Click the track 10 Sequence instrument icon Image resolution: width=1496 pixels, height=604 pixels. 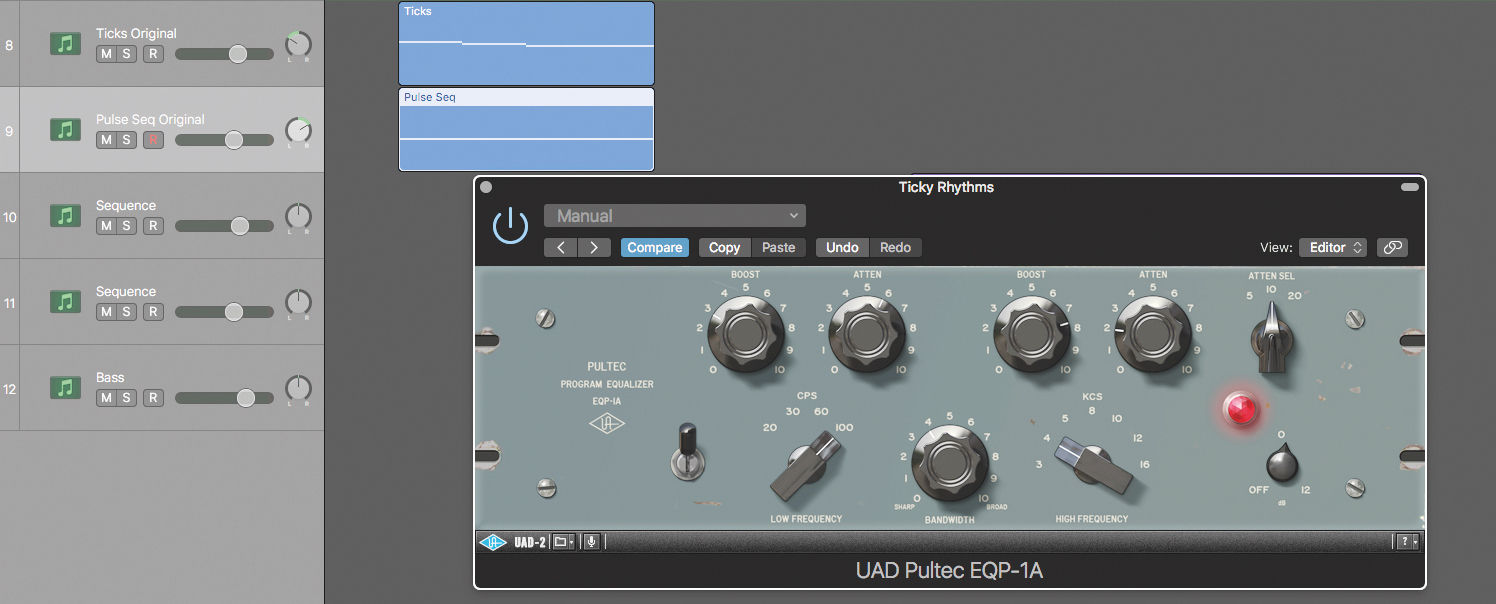66,216
